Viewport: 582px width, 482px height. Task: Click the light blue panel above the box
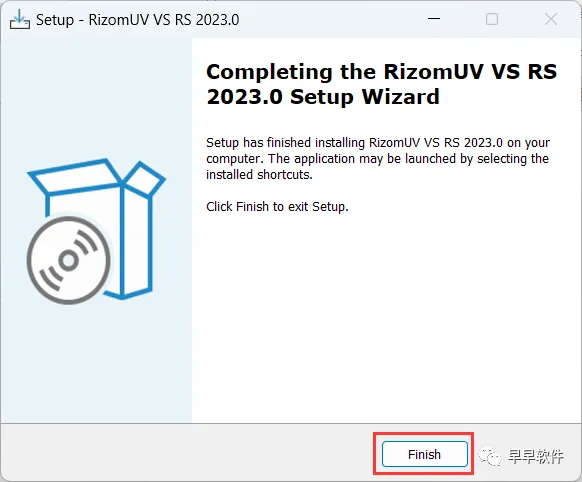coord(97,96)
